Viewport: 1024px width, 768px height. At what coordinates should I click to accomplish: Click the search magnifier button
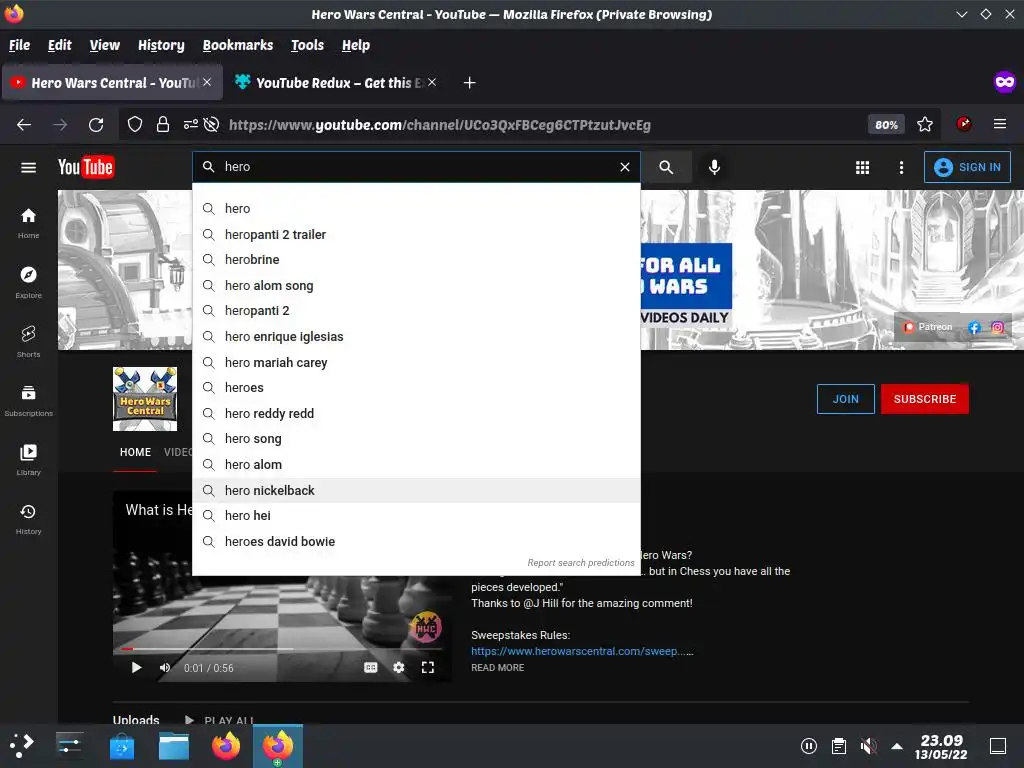click(666, 167)
